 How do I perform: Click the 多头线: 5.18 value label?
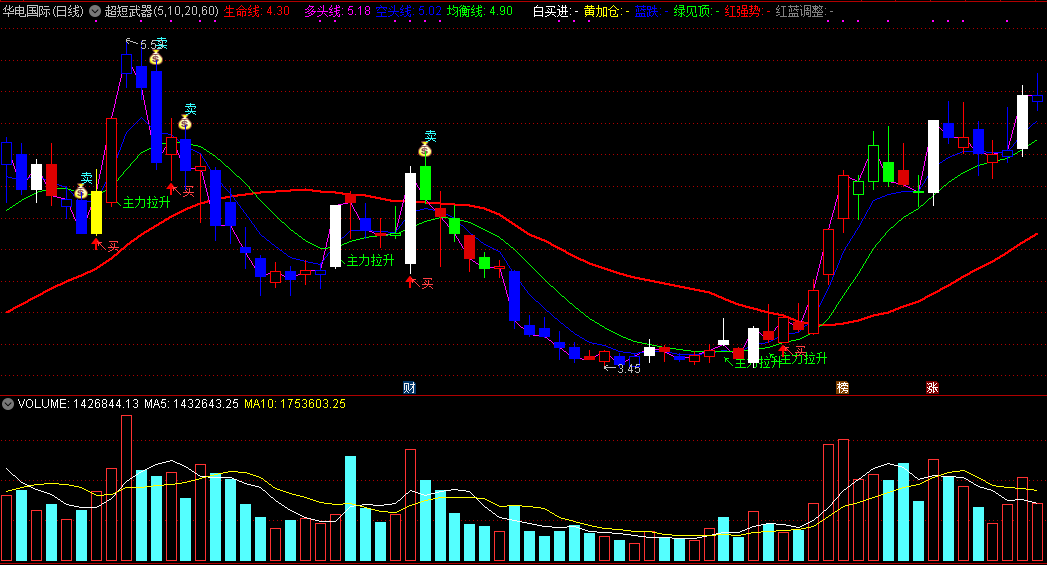pos(337,11)
